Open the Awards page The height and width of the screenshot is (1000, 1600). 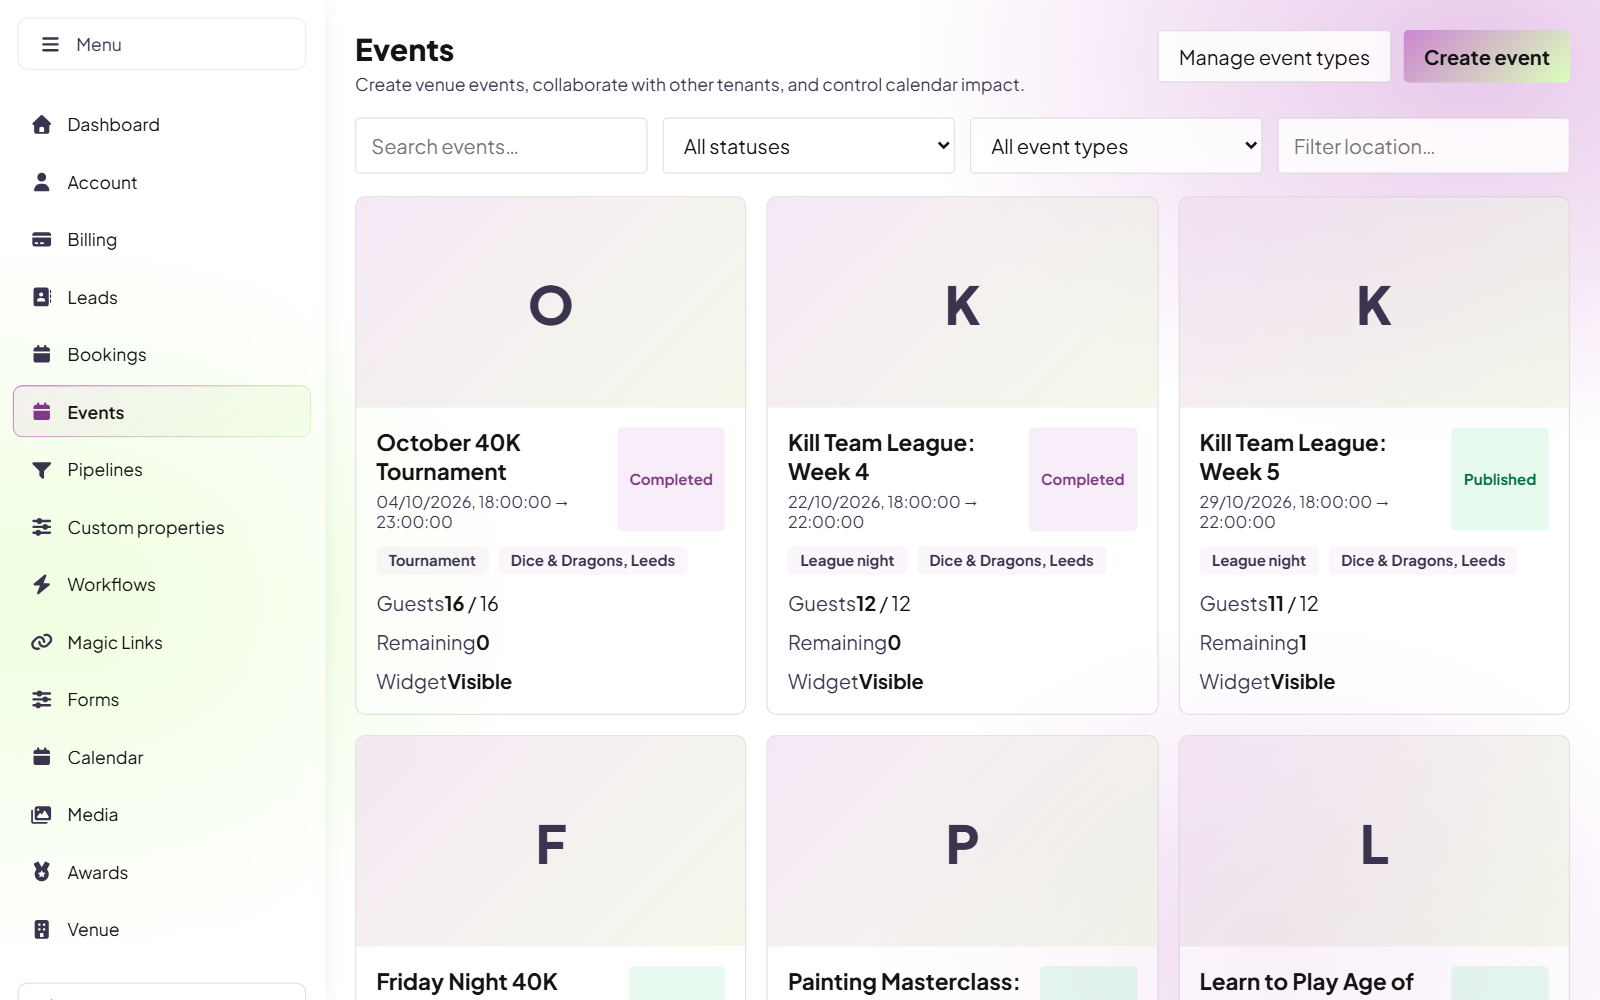[x=162, y=872]
